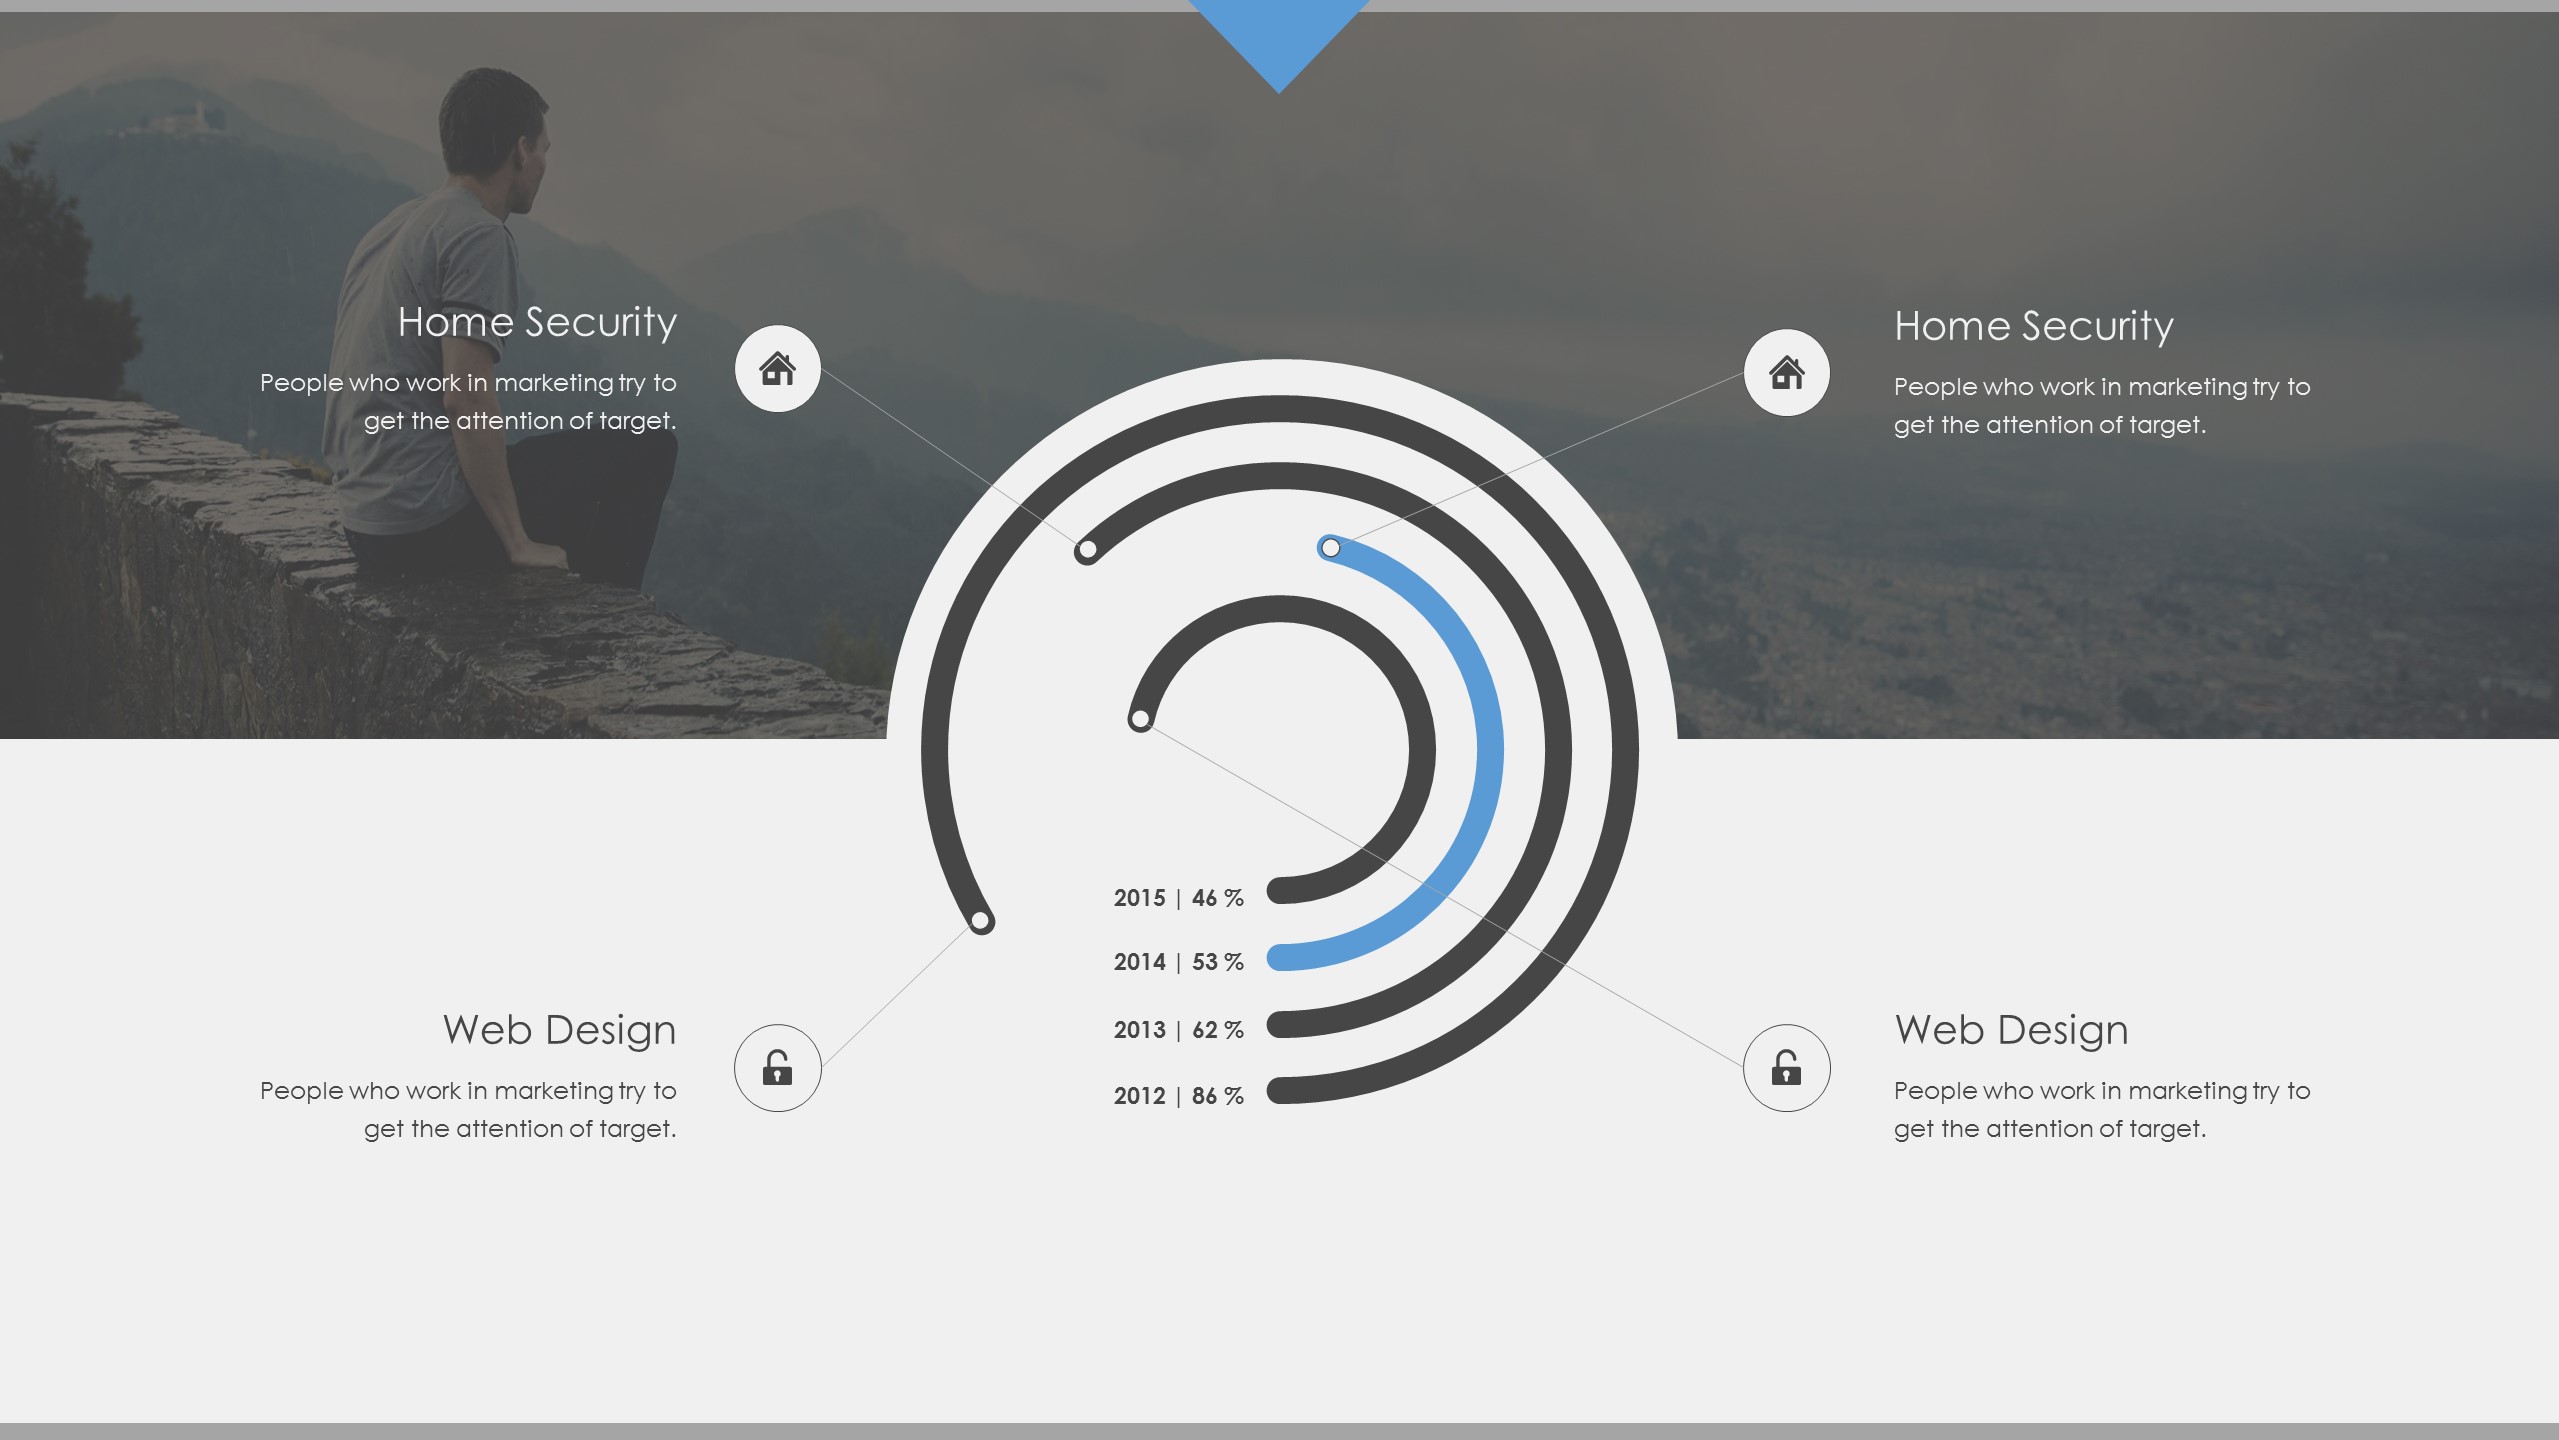Click the right Home Security heading
The width and height of the screenshot is (2559, 1440).
click(x=2033, y=326)
